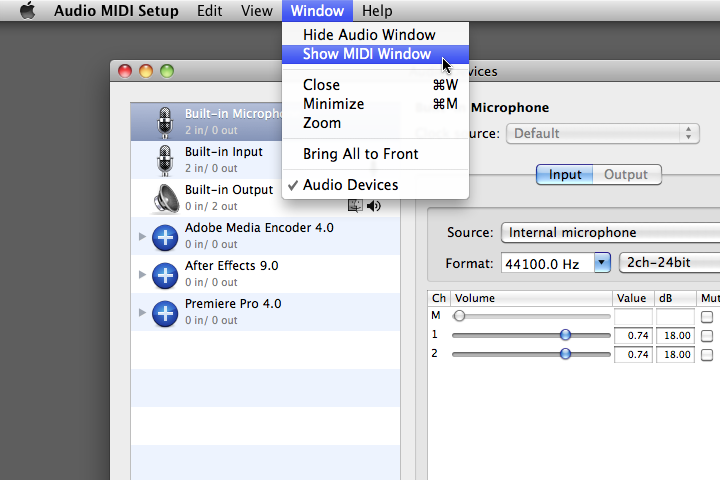
Task: Click the Built-in Output speaker icon
Action: [x=165, y=198]
